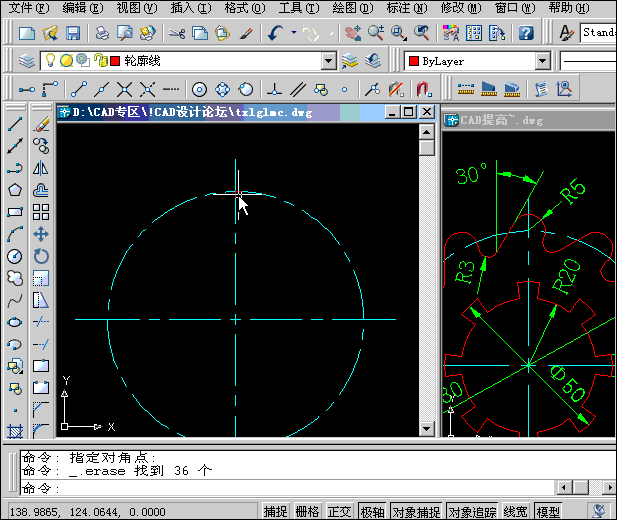This screenshot has width=617, height=520.
Task: Toggle layer on/off light bulb icon
Action: 50,61
